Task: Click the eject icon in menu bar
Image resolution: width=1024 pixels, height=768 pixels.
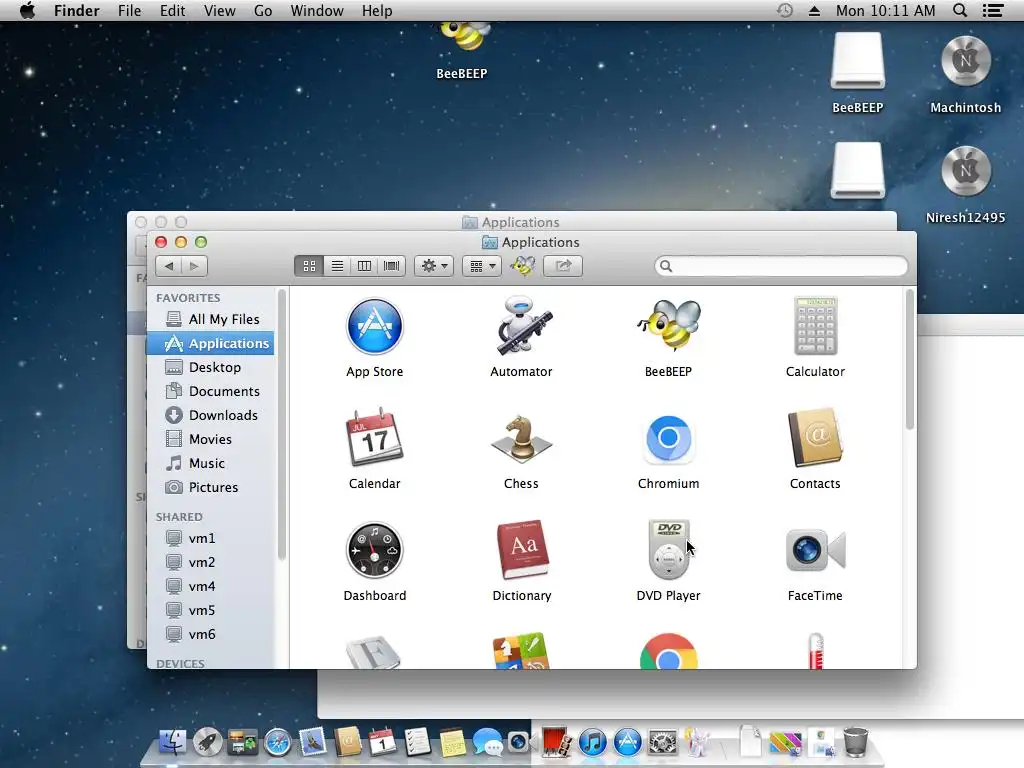Action: tap(814, 11)
